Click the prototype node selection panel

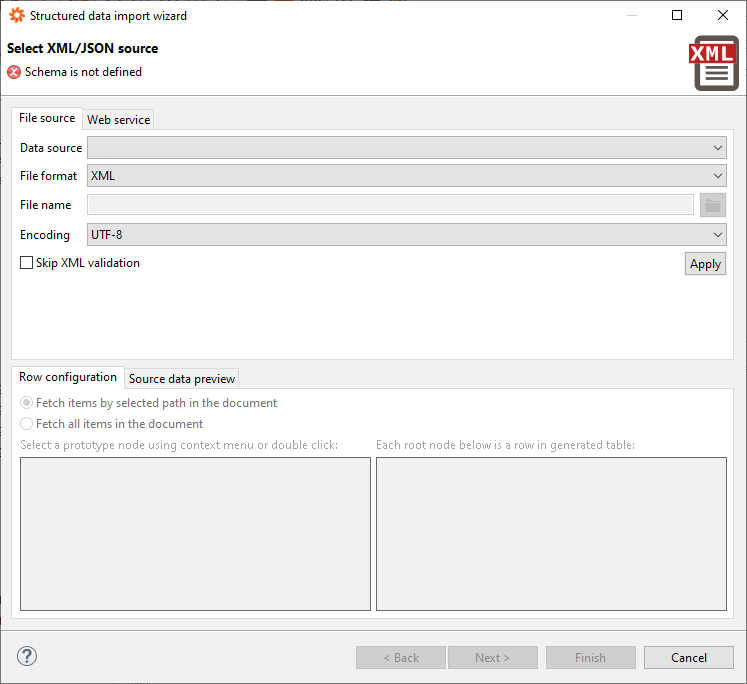click(x=195, y=534)
